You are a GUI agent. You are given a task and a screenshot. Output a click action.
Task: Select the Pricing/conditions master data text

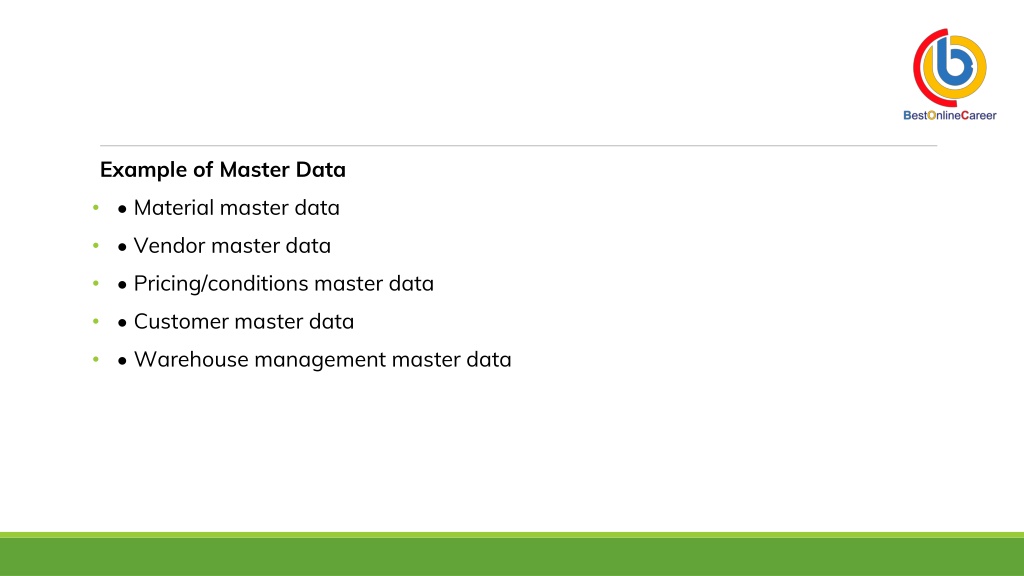click(283, 283)
